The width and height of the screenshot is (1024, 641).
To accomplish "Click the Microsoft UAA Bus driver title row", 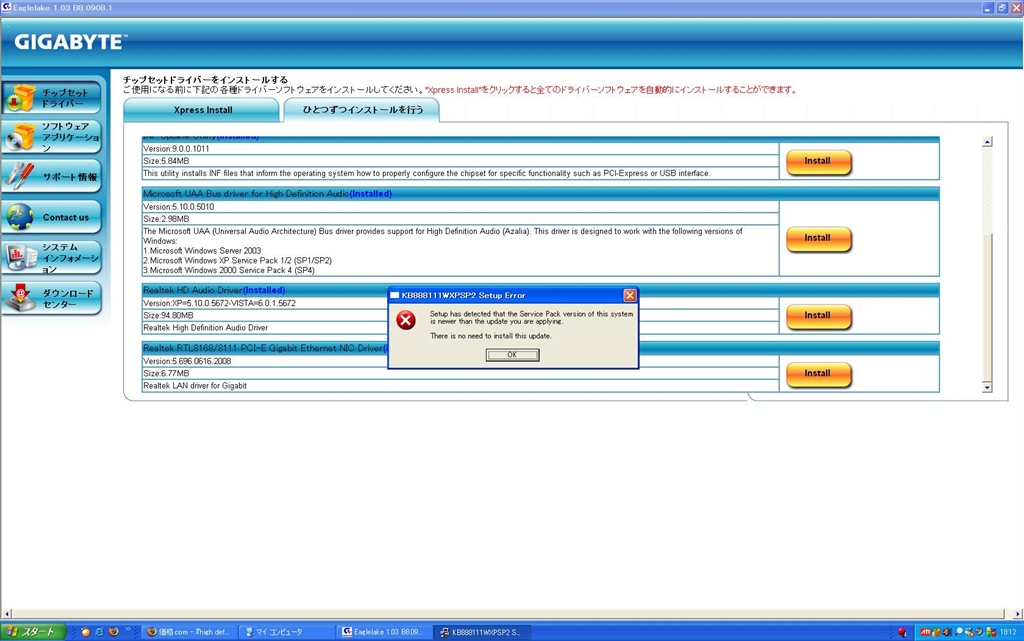I will (541, 194).
